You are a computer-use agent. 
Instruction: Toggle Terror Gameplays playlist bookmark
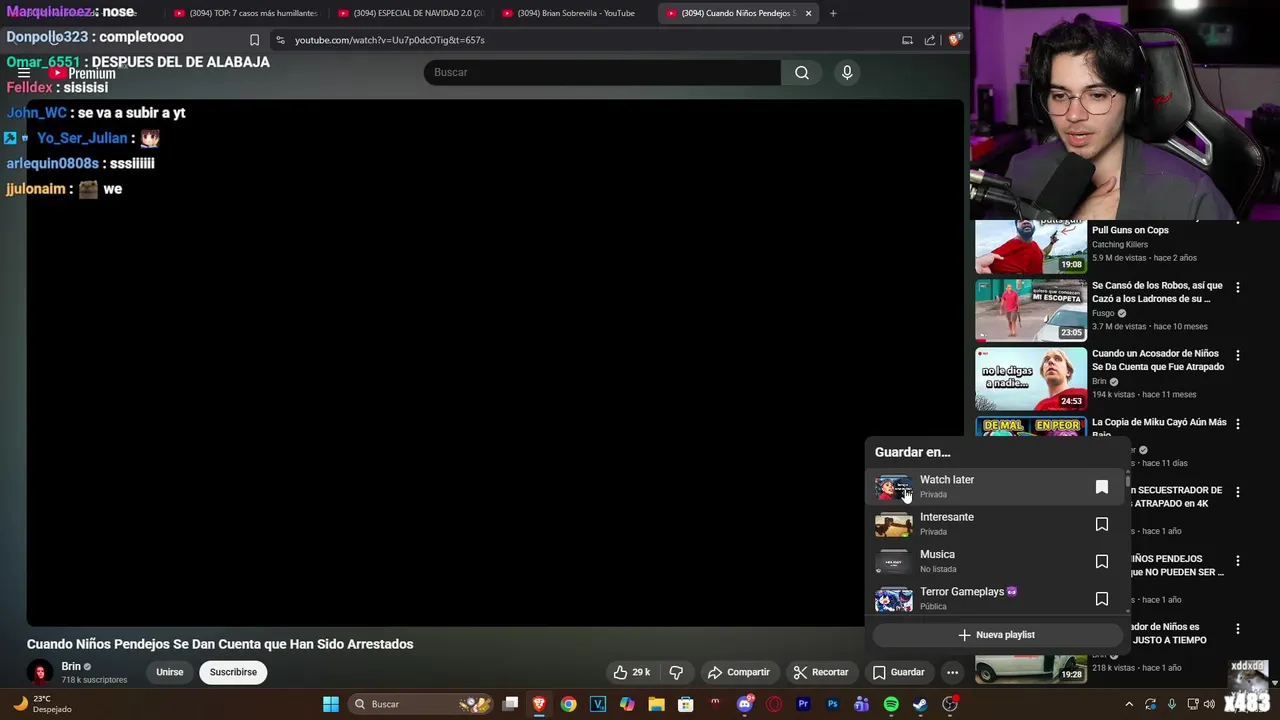(1101, 599)
